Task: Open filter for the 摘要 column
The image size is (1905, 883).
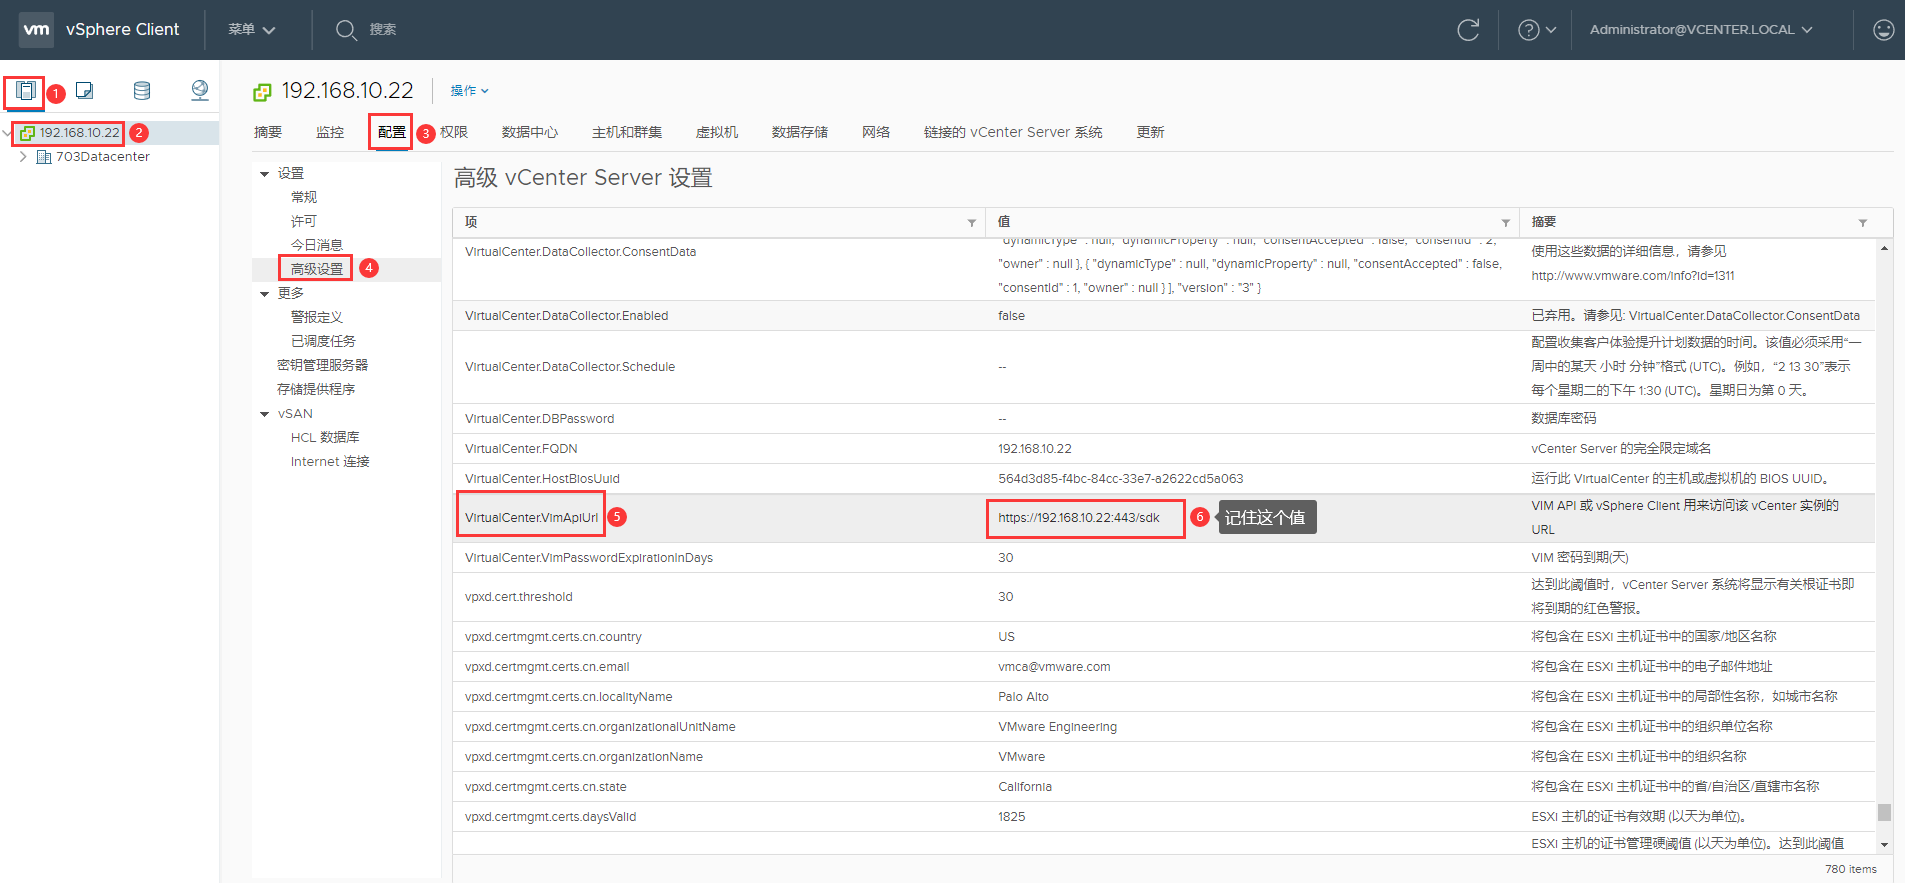Action: pos(1862,223)
